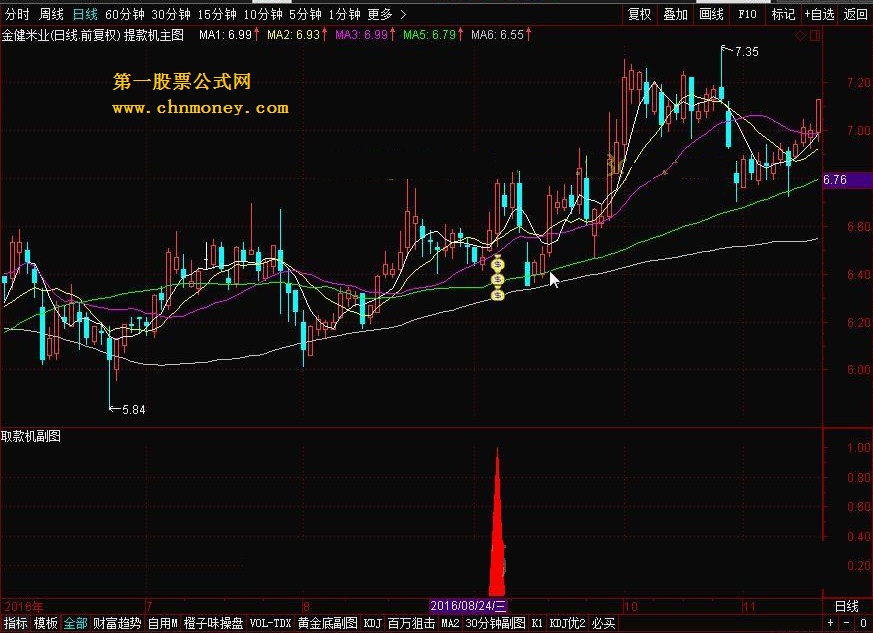This screenshot has width=873, height=633.
Task: Select the MA2: 6.93 moving average label
Action: [x=297, y=35]
